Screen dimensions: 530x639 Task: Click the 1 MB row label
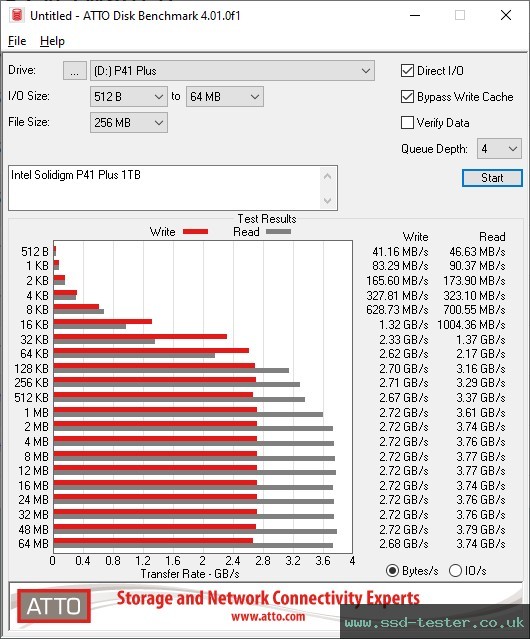tap(36, 412)
